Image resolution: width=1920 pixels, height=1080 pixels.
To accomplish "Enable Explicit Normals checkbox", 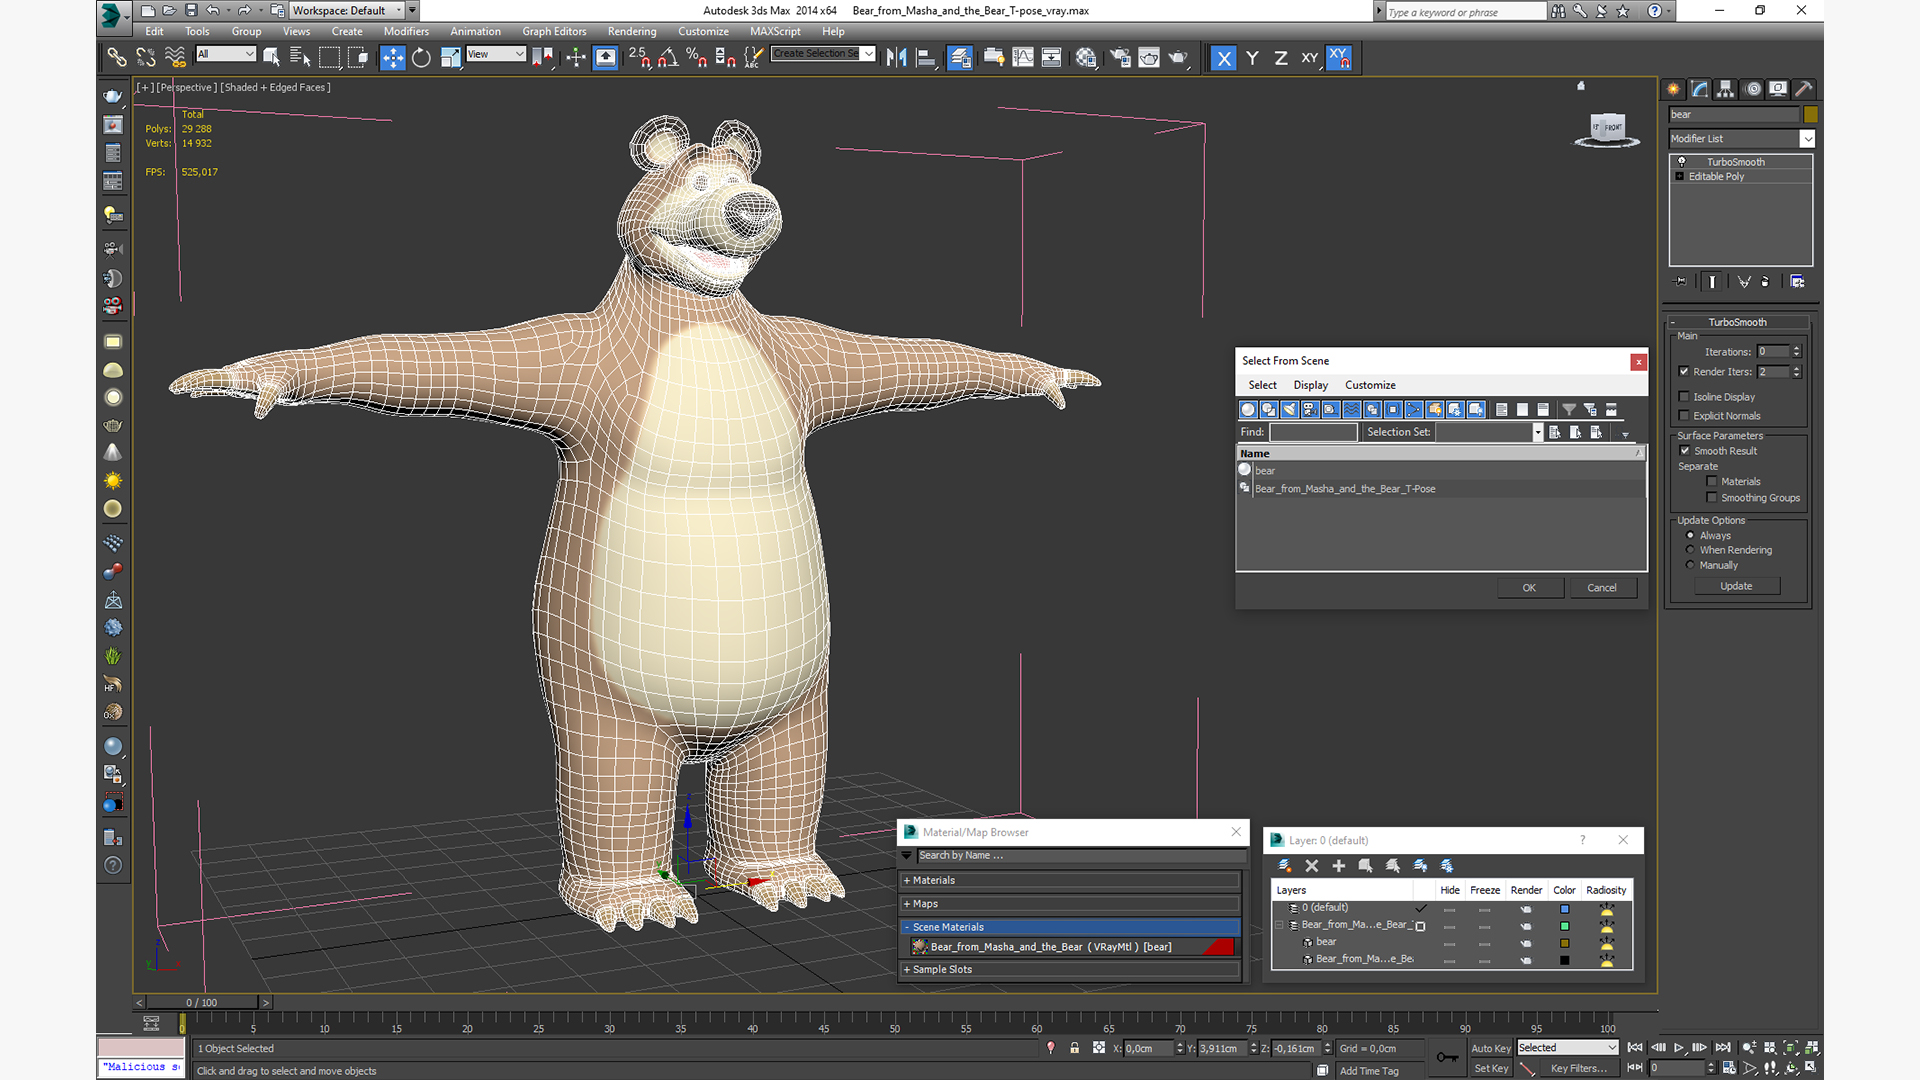I will point(1684,416).
